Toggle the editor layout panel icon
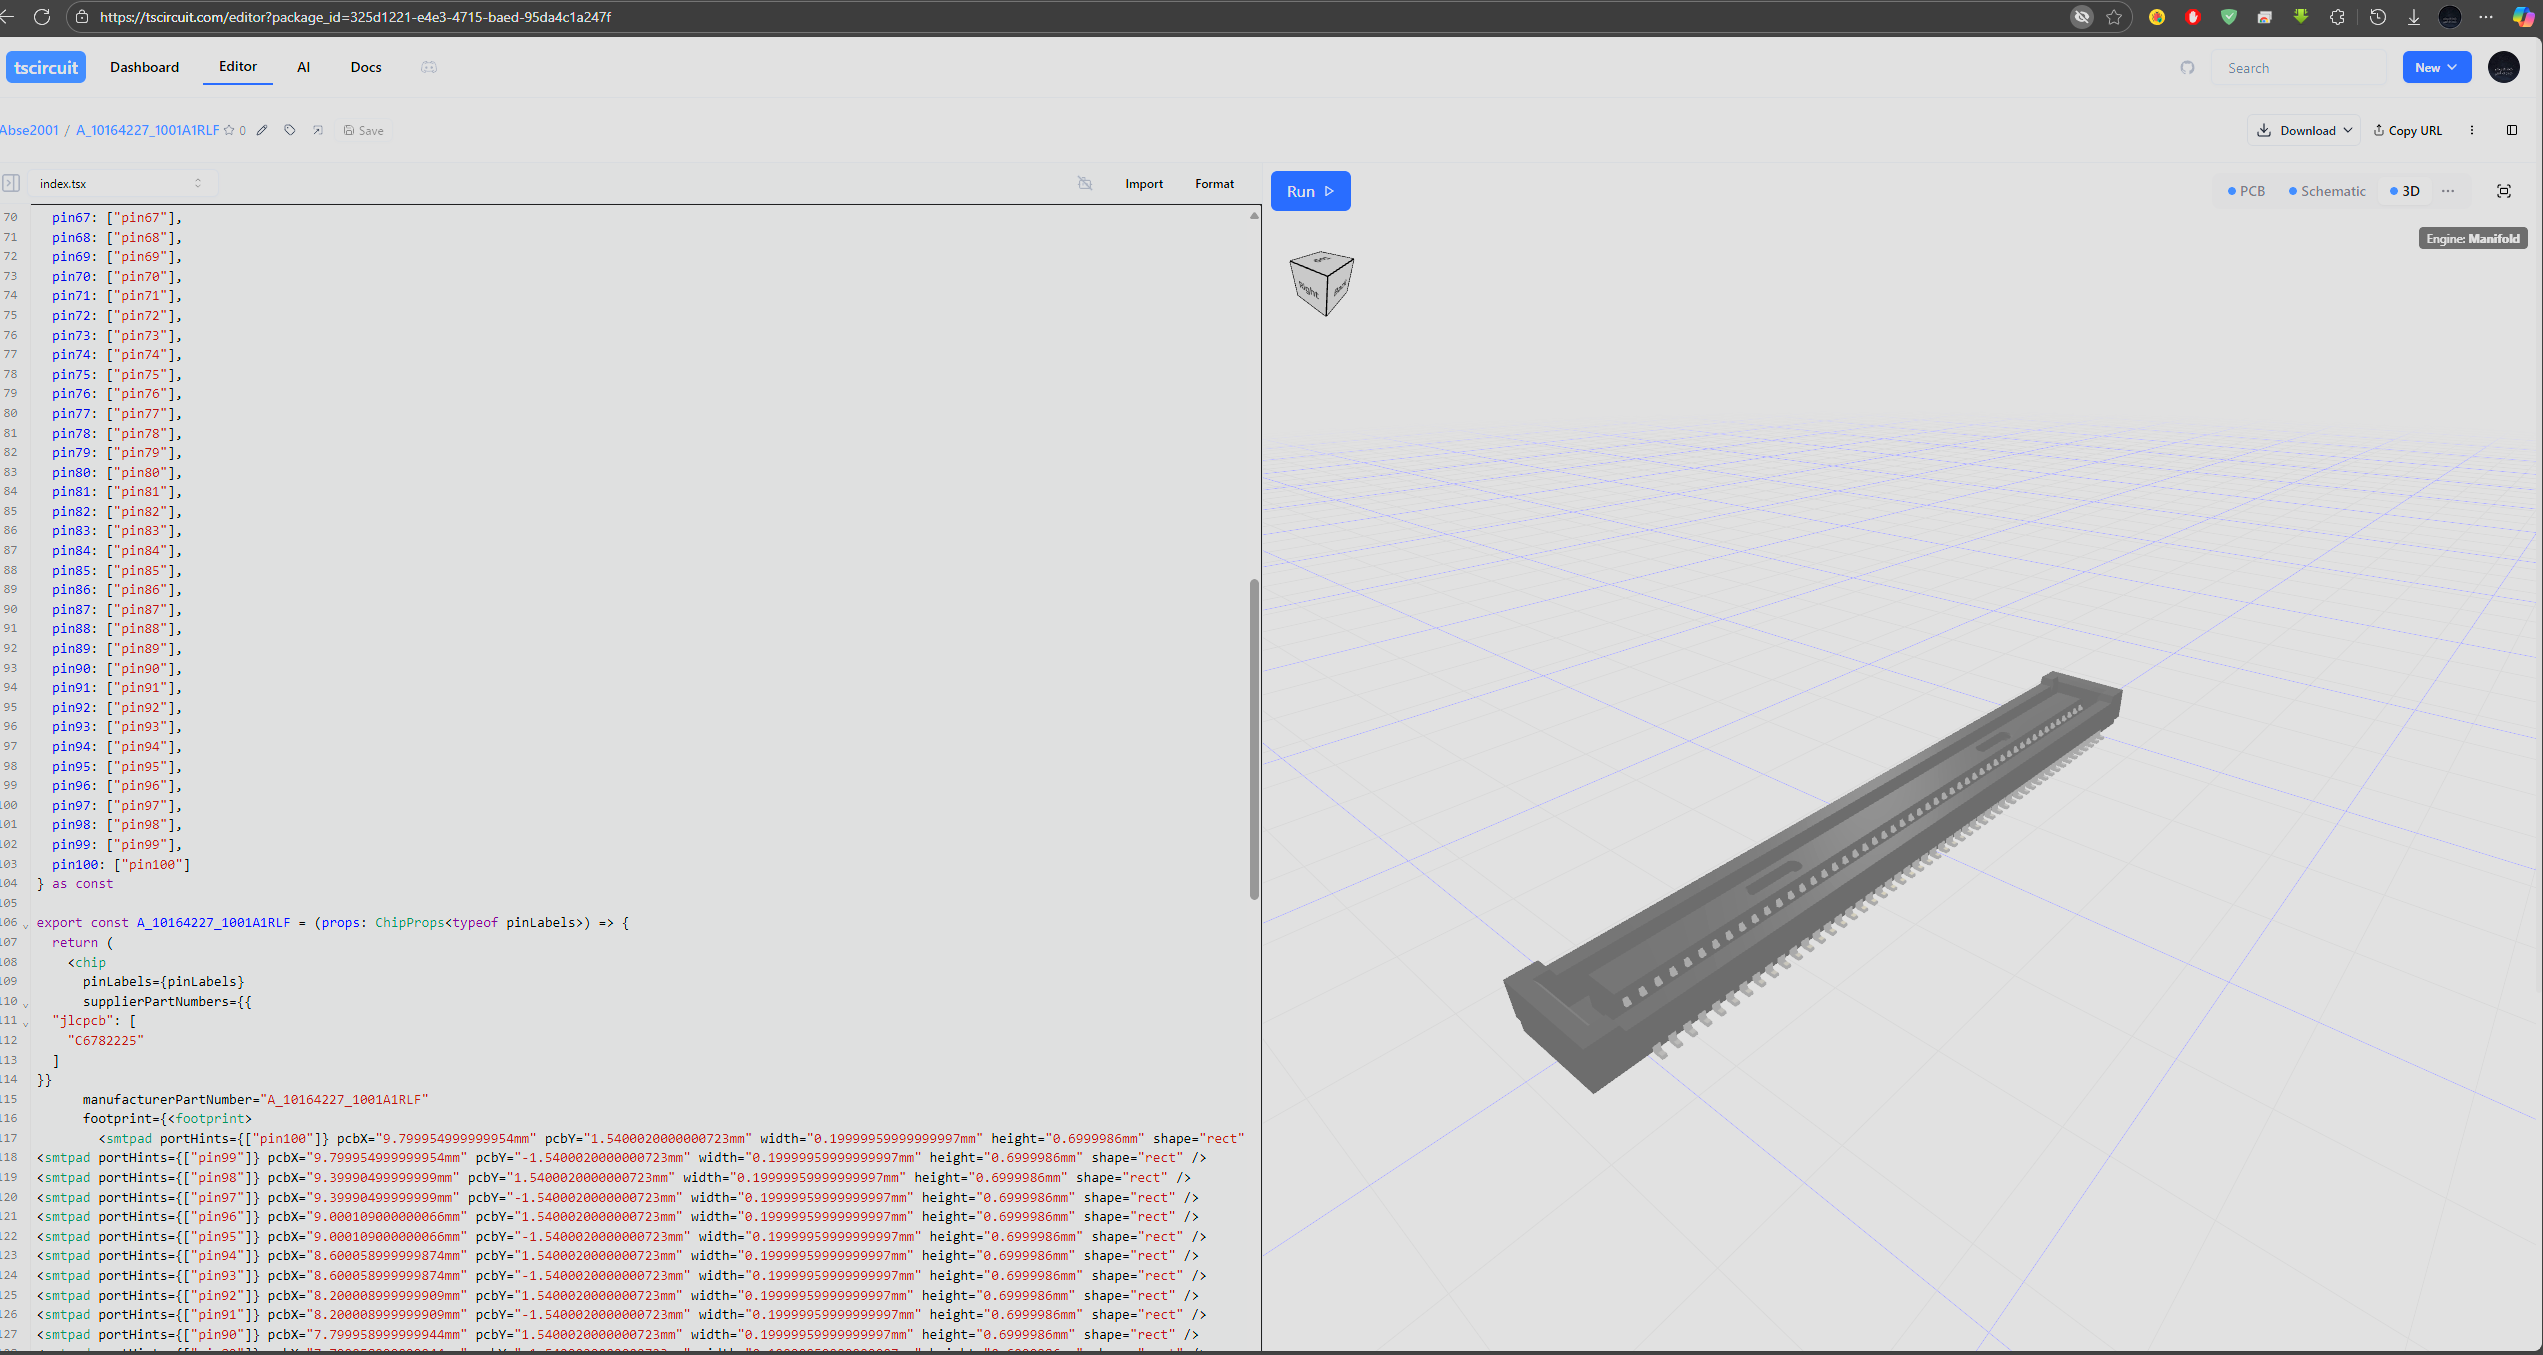Screen dimensions: 2543x1355 pyautogui.click(x=2512, y=130)
